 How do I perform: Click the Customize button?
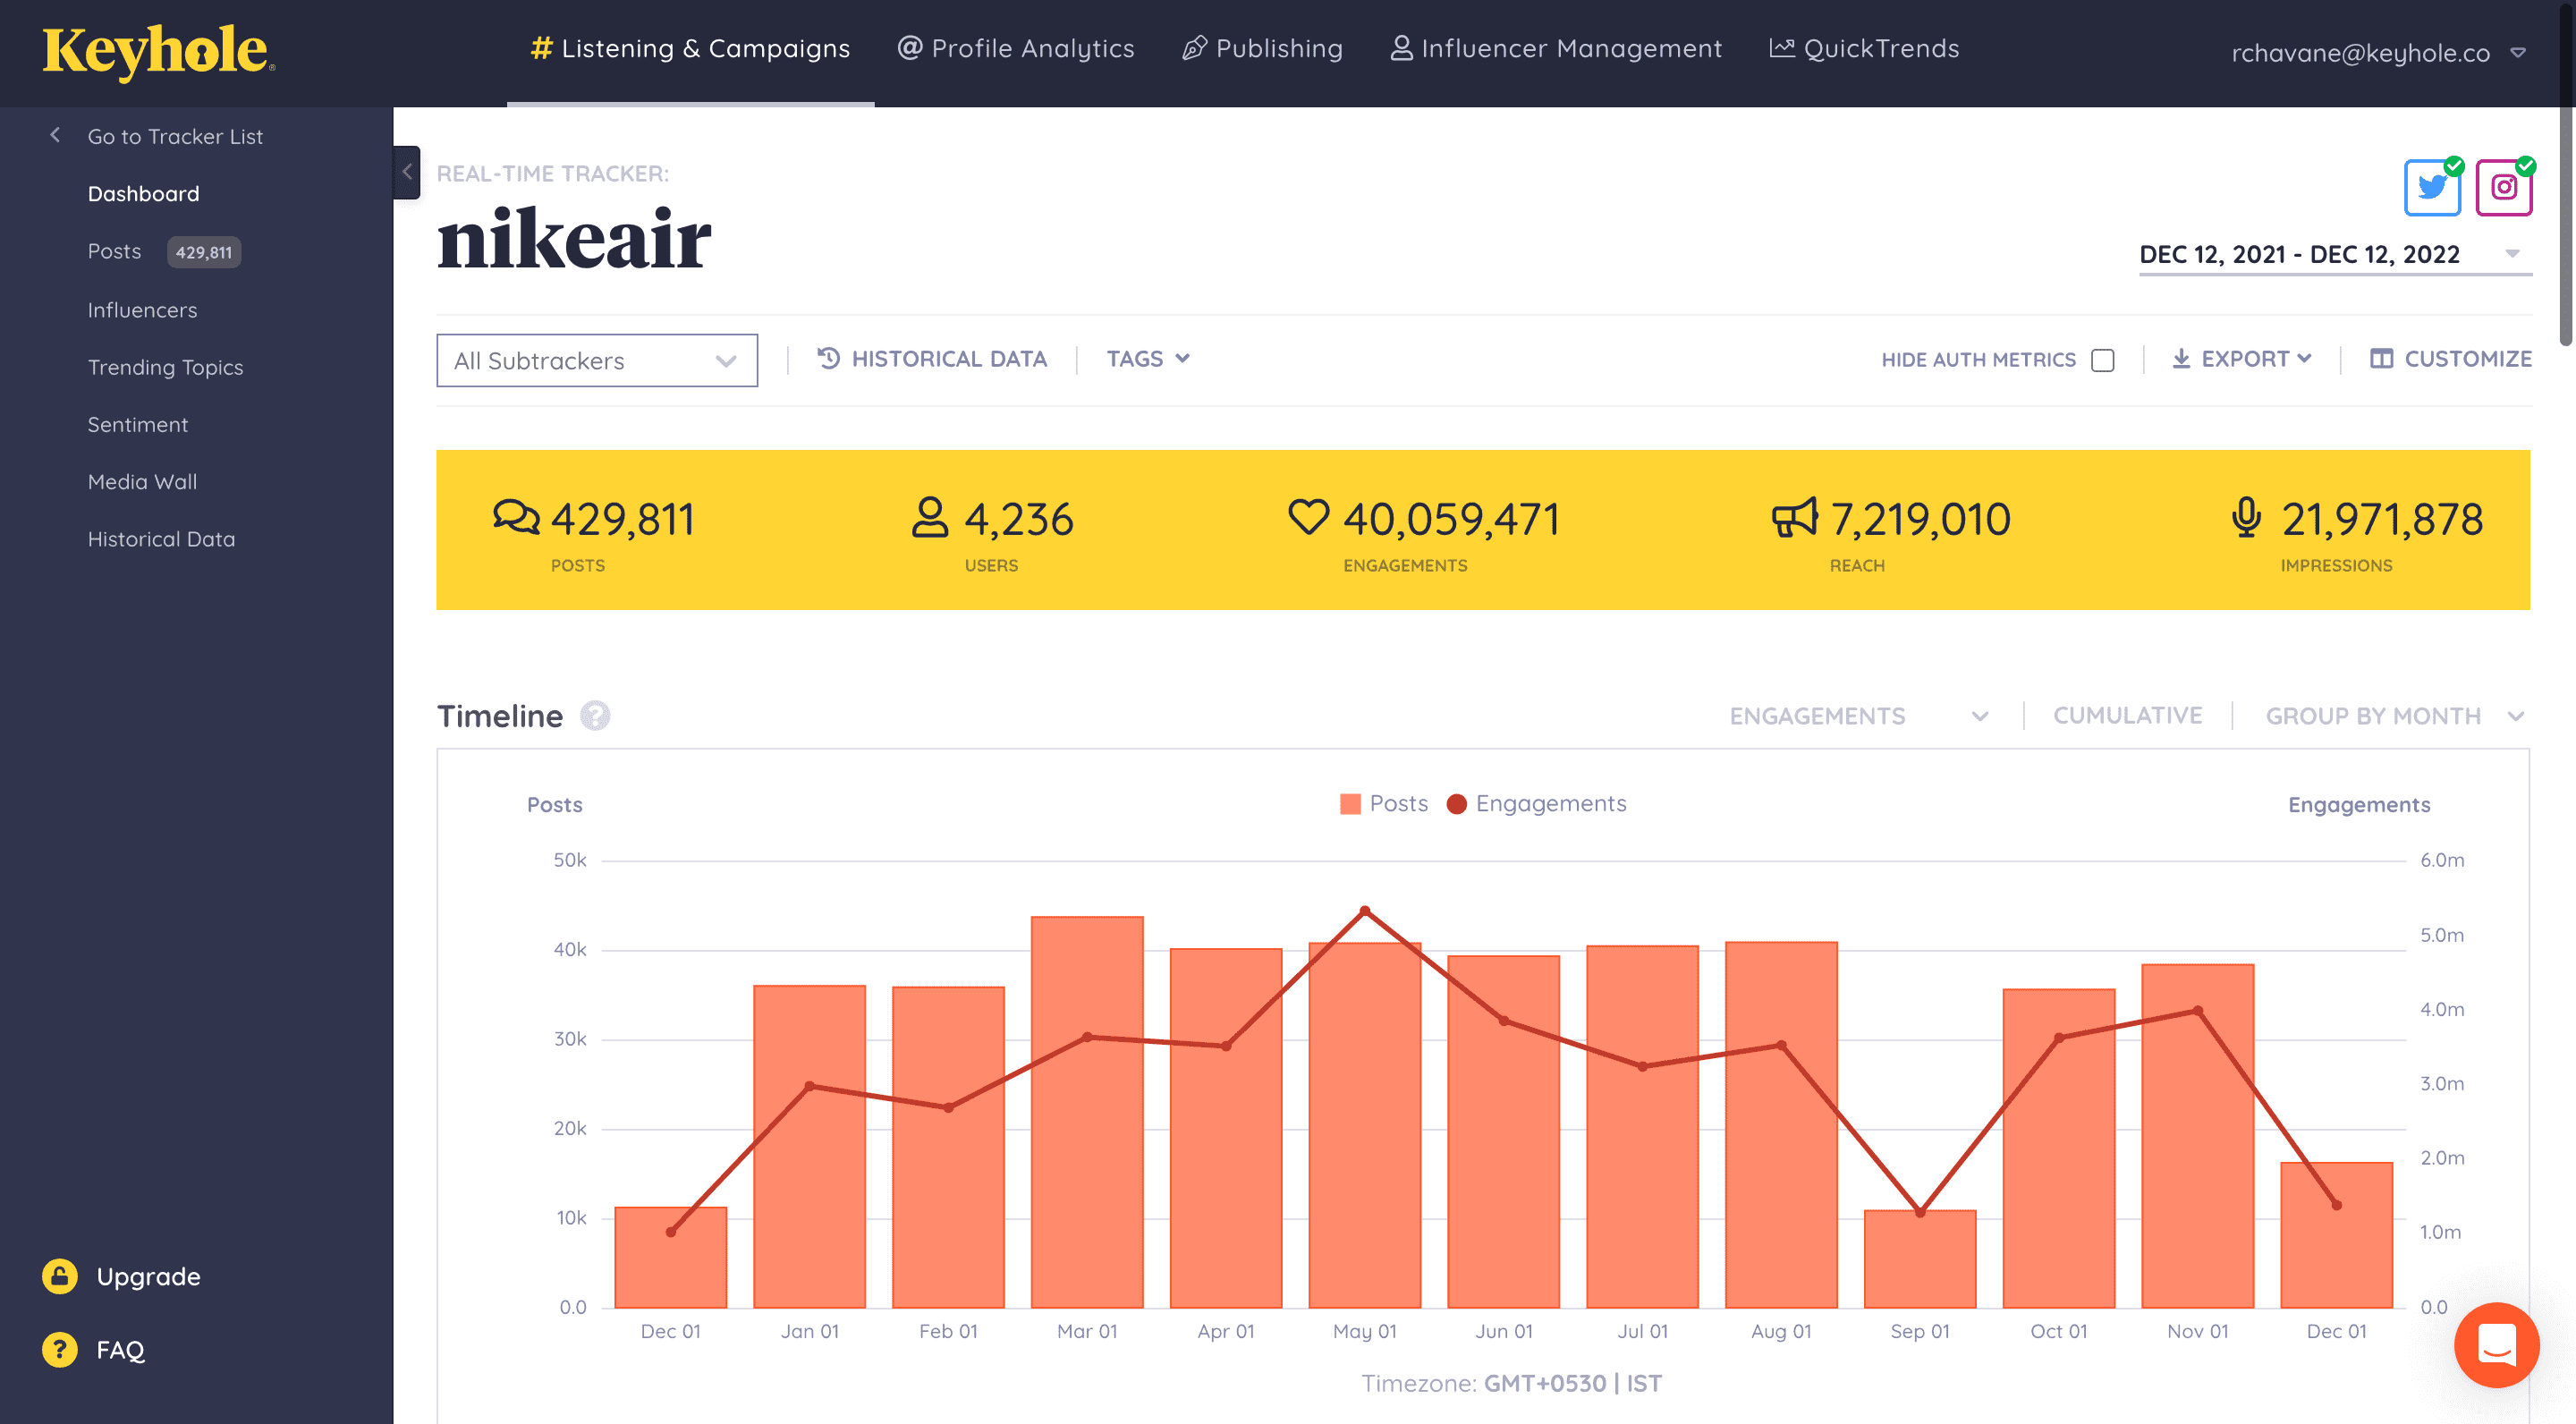(x=2452, y=360)
